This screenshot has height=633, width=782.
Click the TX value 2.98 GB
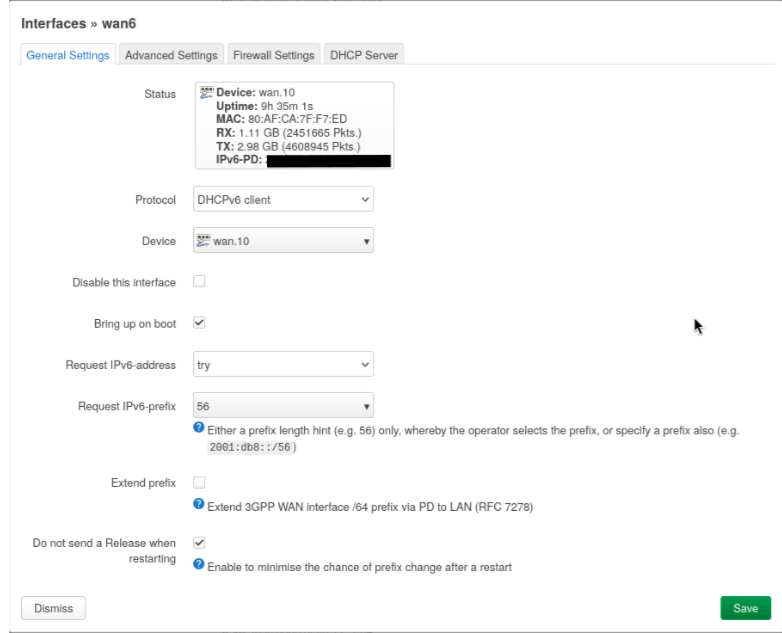258,147
